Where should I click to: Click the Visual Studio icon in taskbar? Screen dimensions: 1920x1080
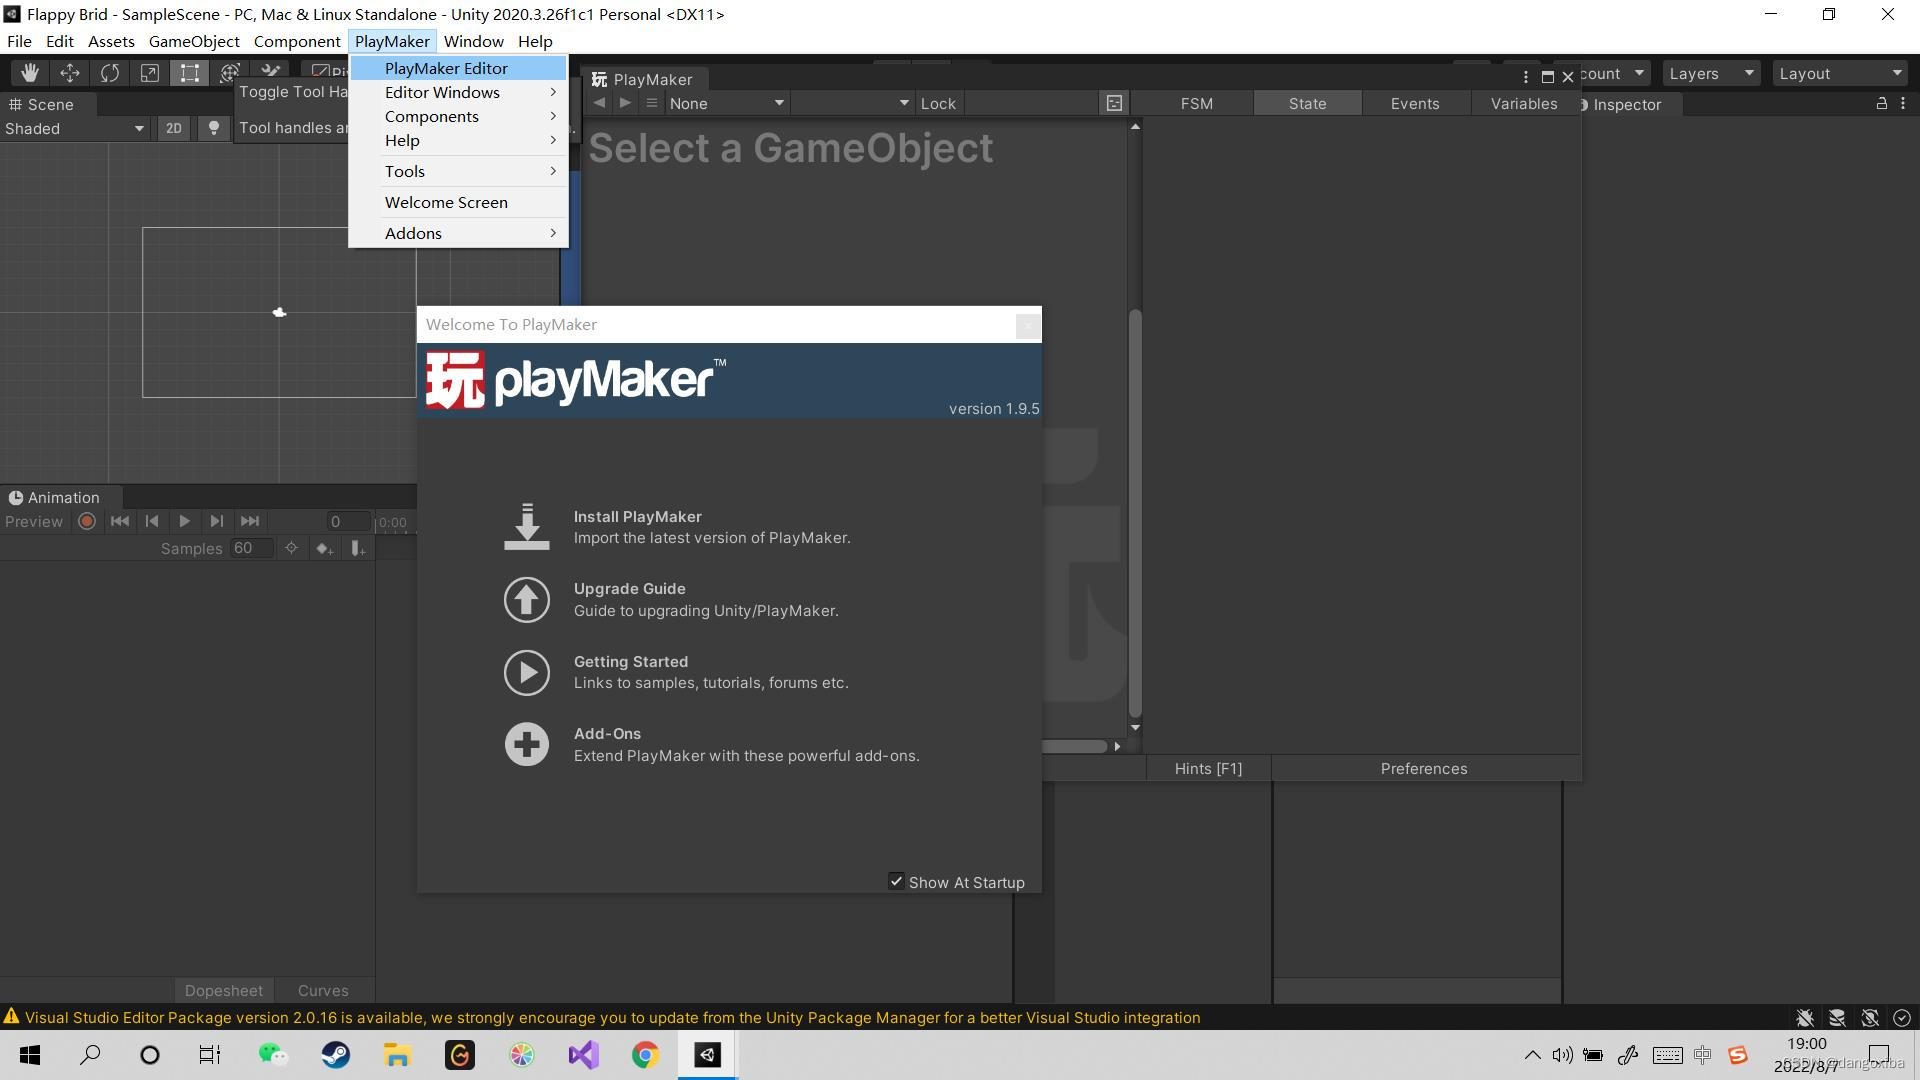coord(582,1054)
